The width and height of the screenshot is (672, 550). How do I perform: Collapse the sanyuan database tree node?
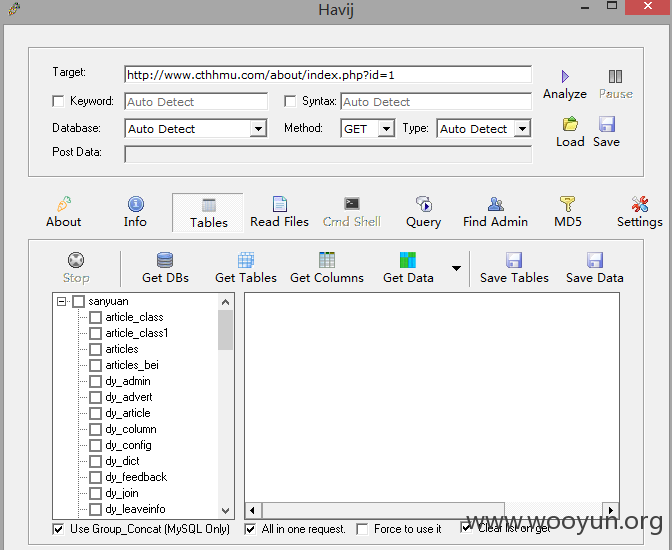61,302
